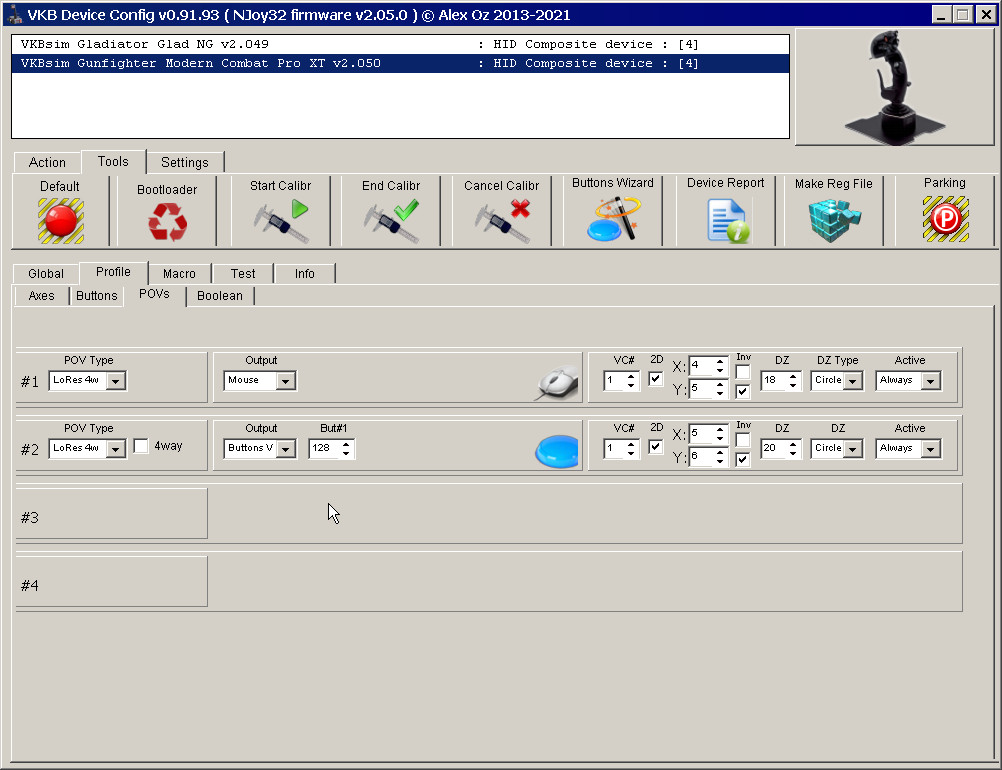Screen dimensions: 1002x770
Task: Switch to the Action tab
Action: [47, 162]
